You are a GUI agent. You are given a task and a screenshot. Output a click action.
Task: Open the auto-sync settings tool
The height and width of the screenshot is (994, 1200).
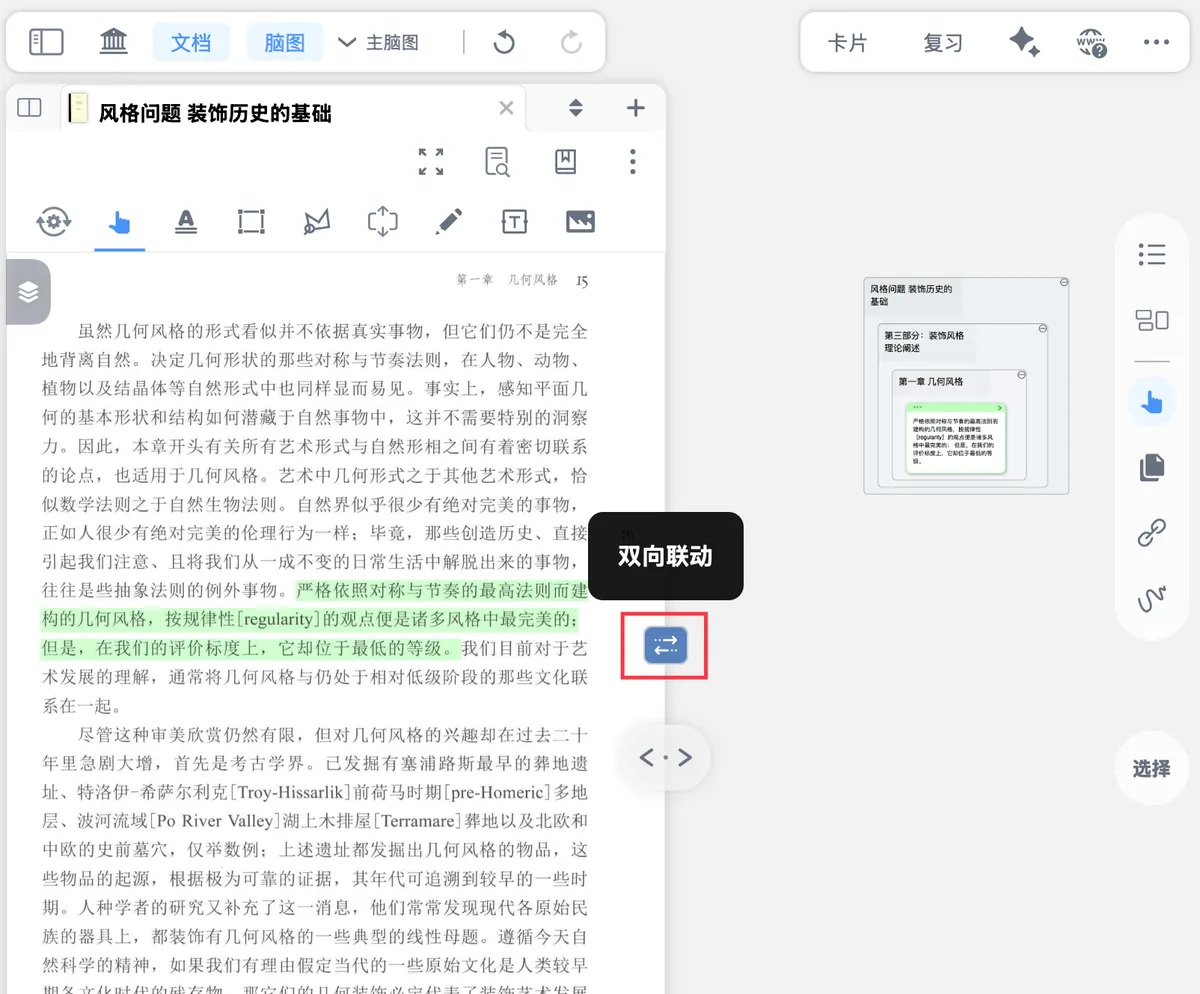click(53, 221)
